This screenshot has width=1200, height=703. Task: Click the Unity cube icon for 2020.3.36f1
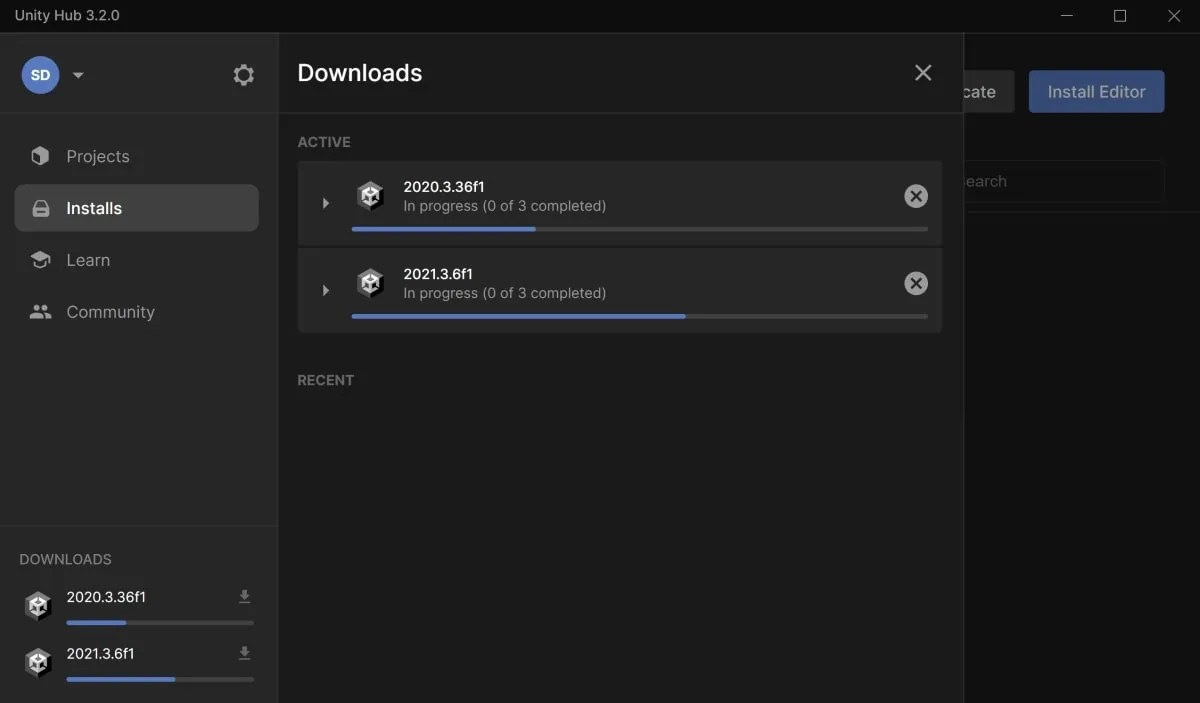371,195
